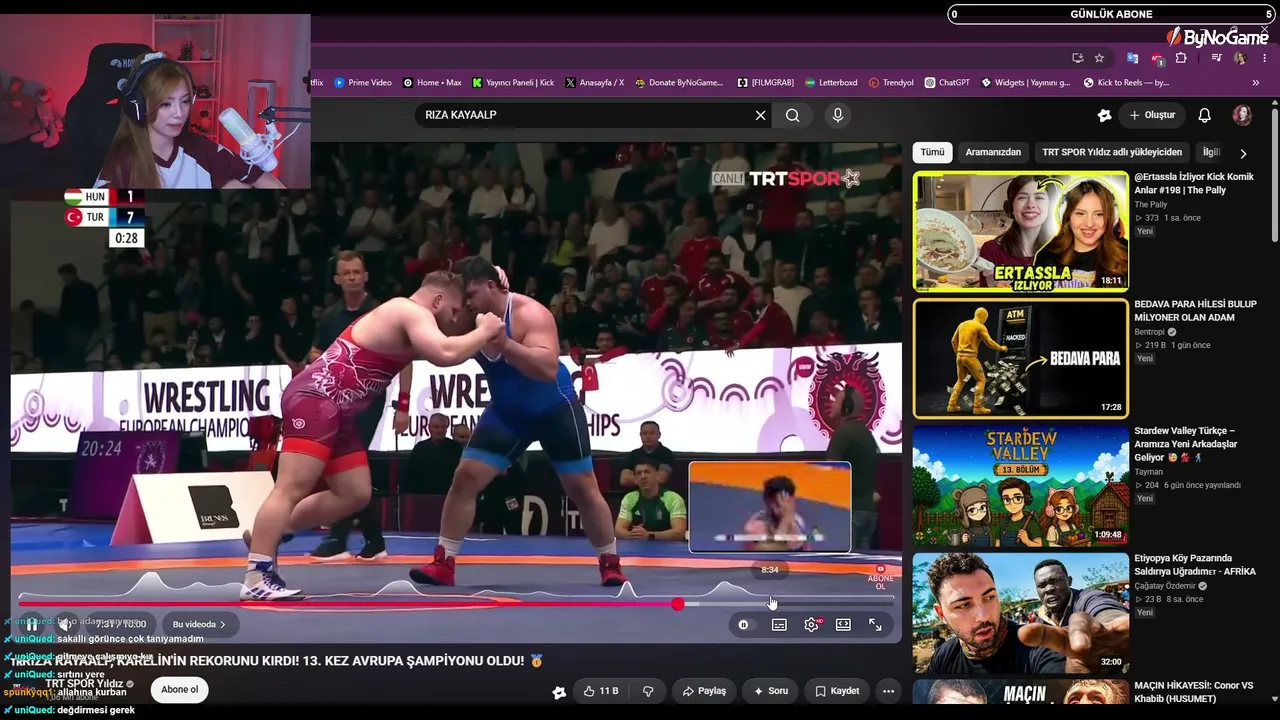Click the Oluştur create button

point(1152,115)
